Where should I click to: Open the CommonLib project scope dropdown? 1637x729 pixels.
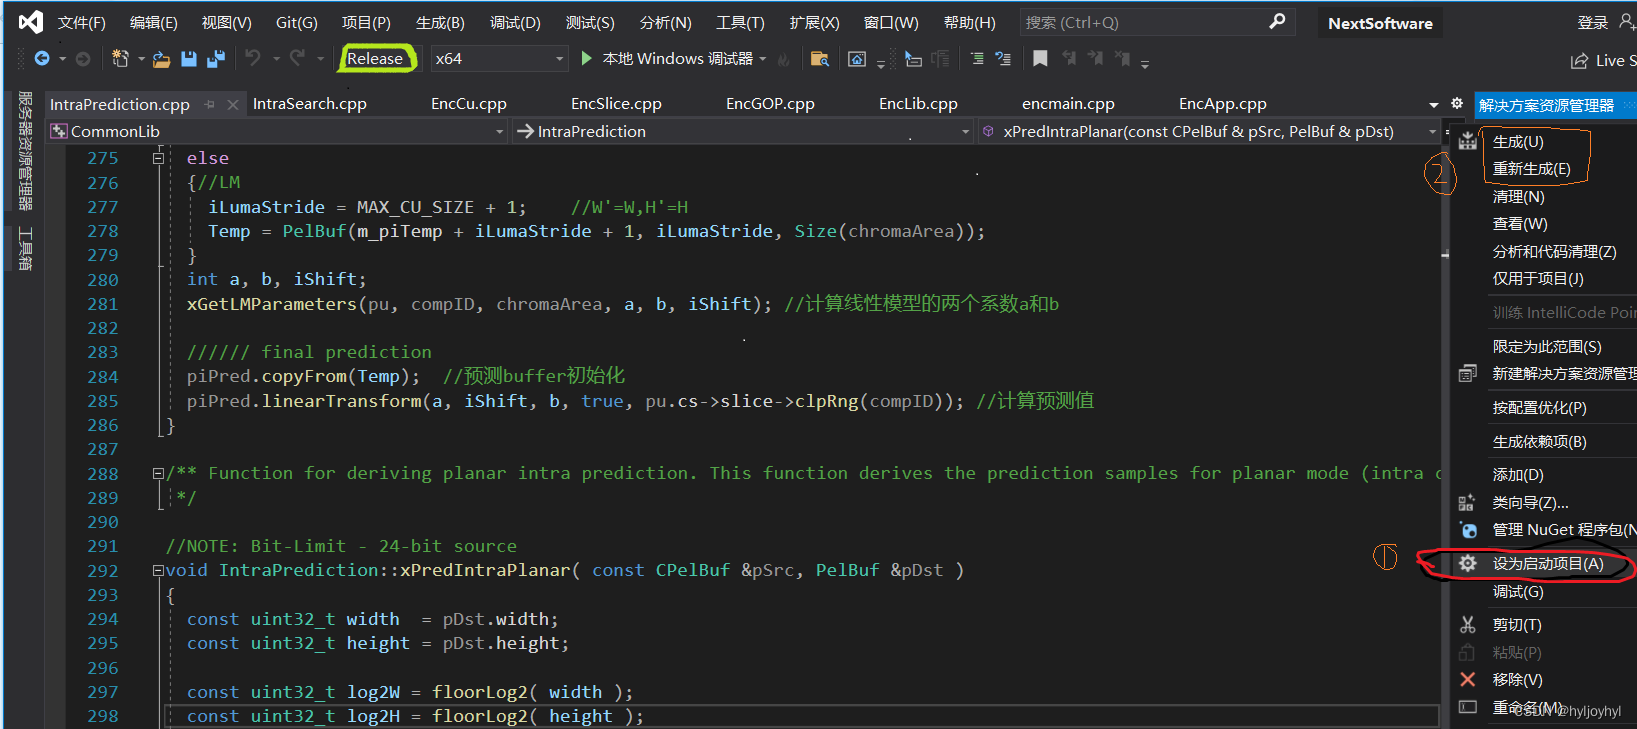[279, 131]
